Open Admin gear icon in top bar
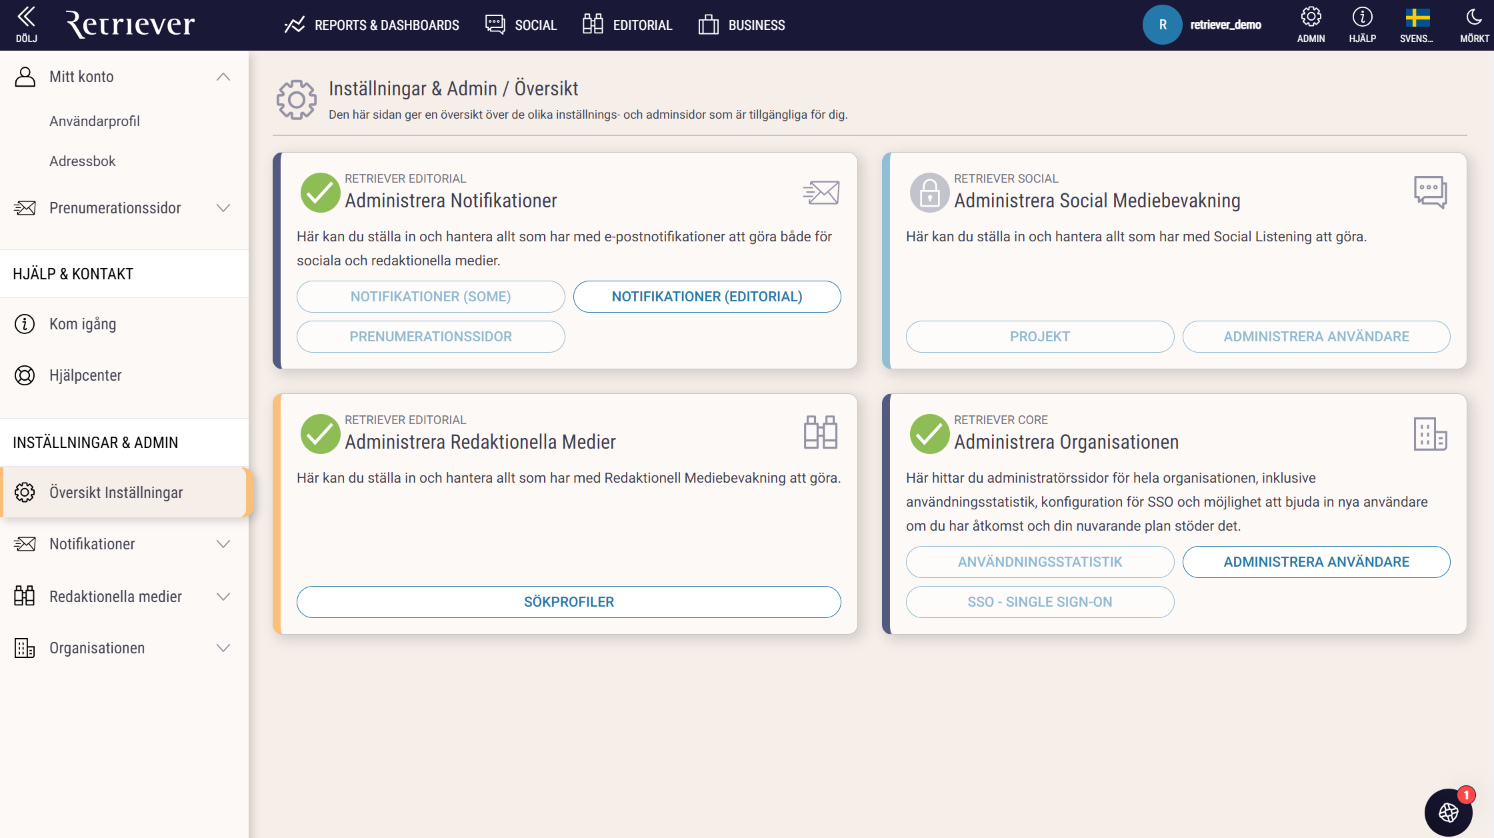Screen dimensions: 1494x838 pyautogui.click(x=1311, y=25)
